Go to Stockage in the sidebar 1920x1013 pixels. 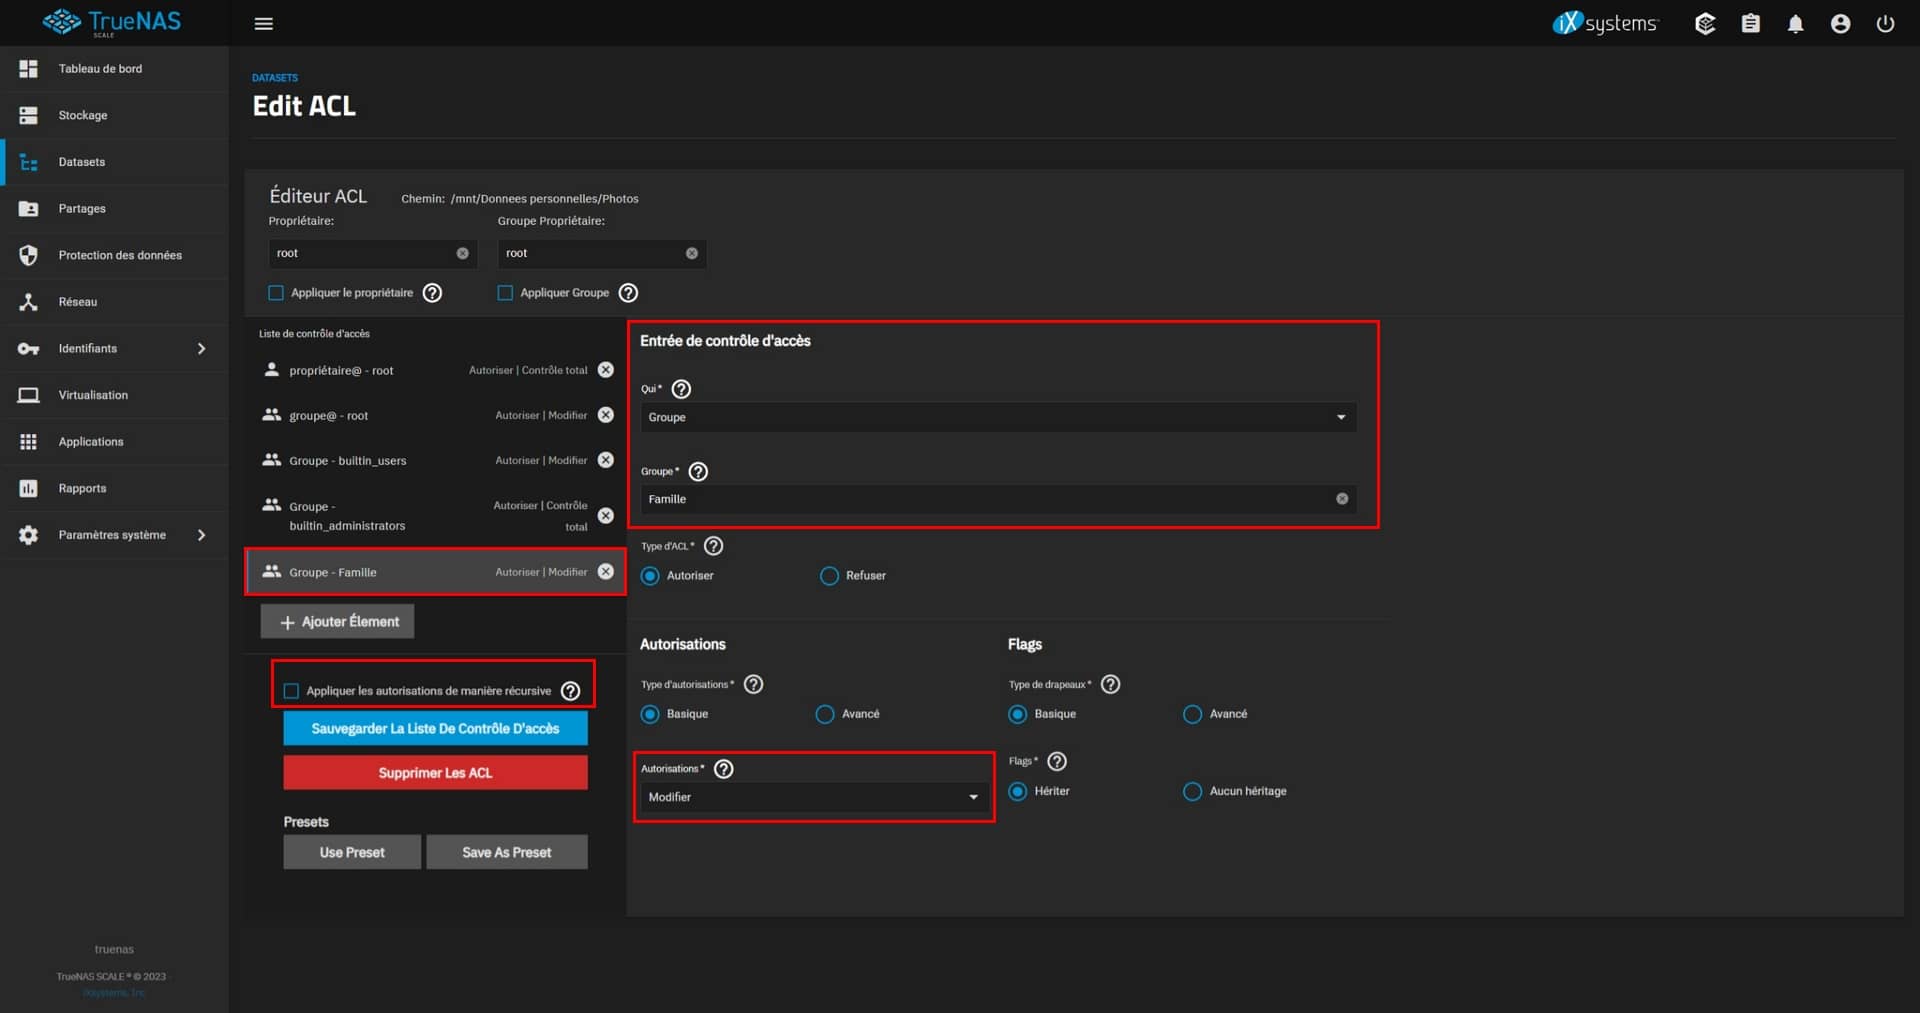pos(83,115)
